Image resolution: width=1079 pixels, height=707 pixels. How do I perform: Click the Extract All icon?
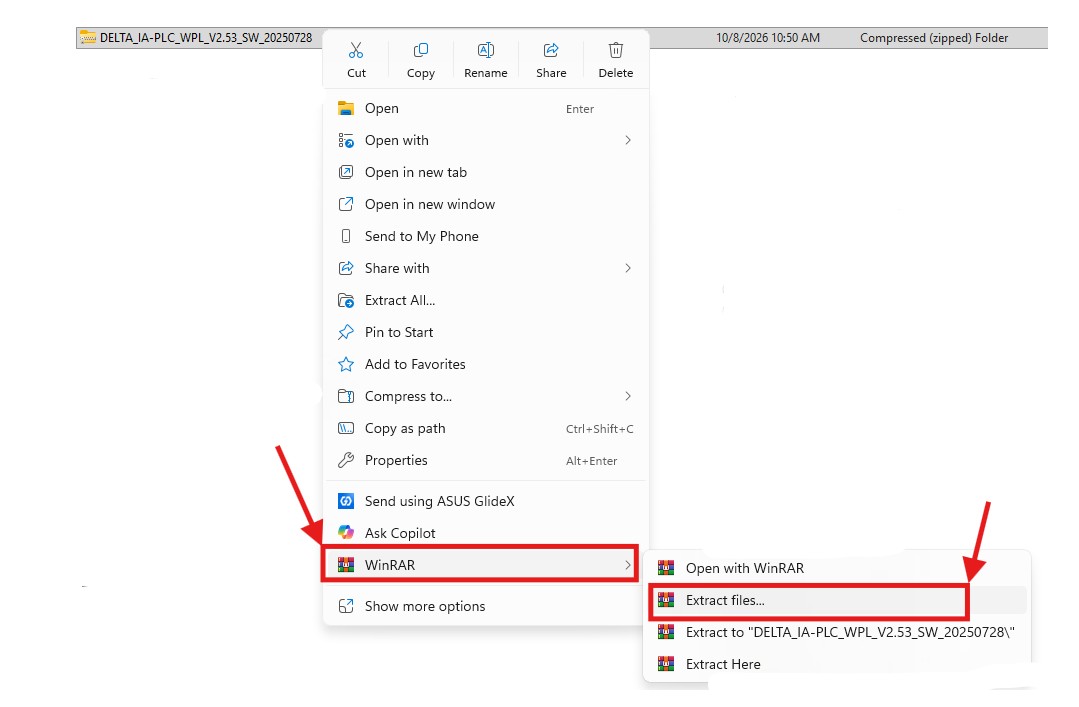pos(346,300)
